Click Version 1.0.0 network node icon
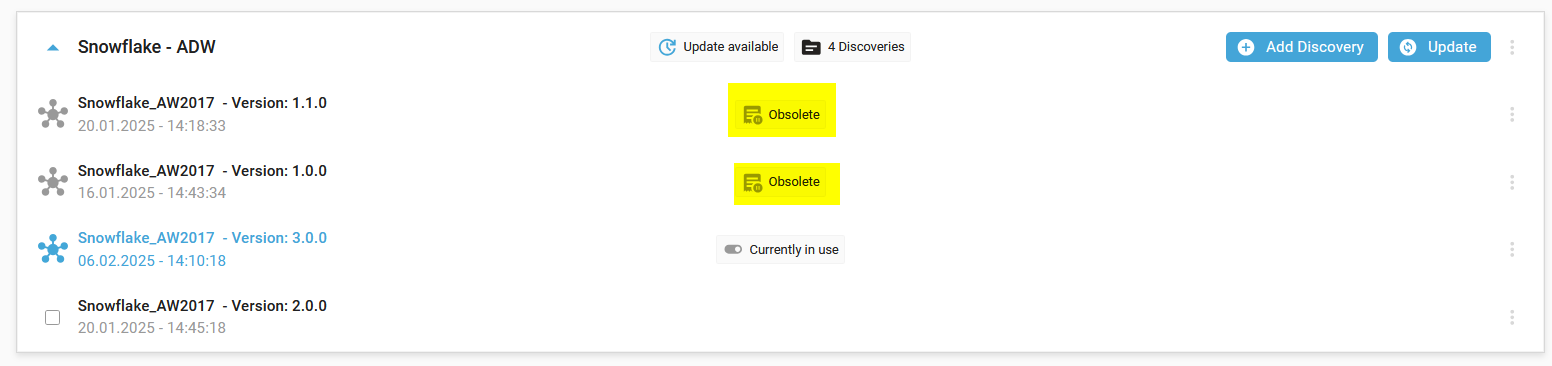Screen dimensions: 1552x366 (52, 182)
